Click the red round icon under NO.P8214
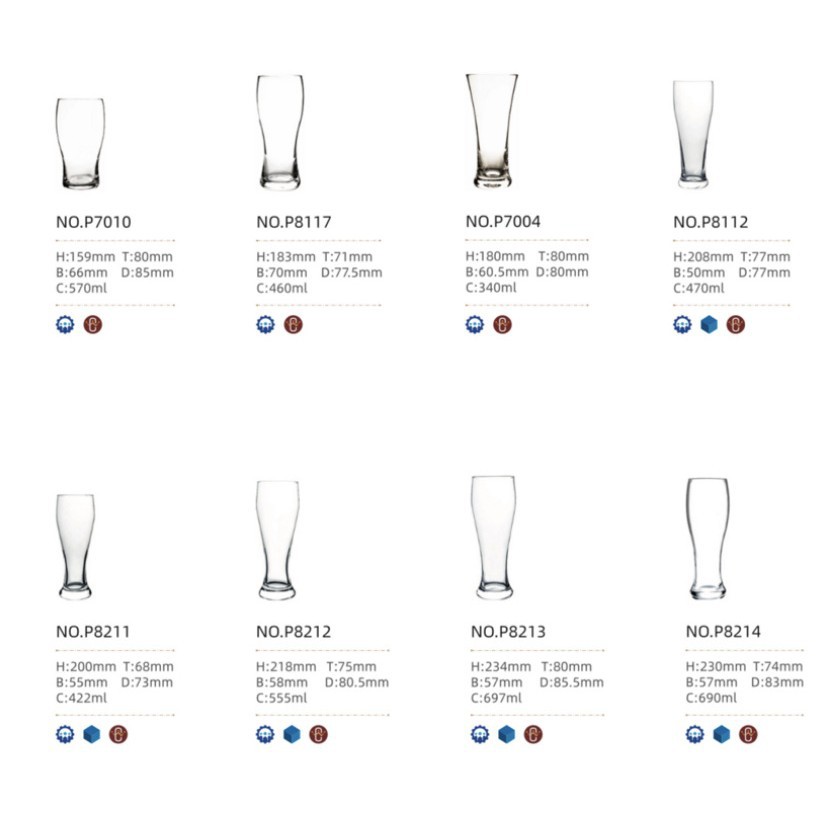The image size is (824, 824). [x=748, y=735]
